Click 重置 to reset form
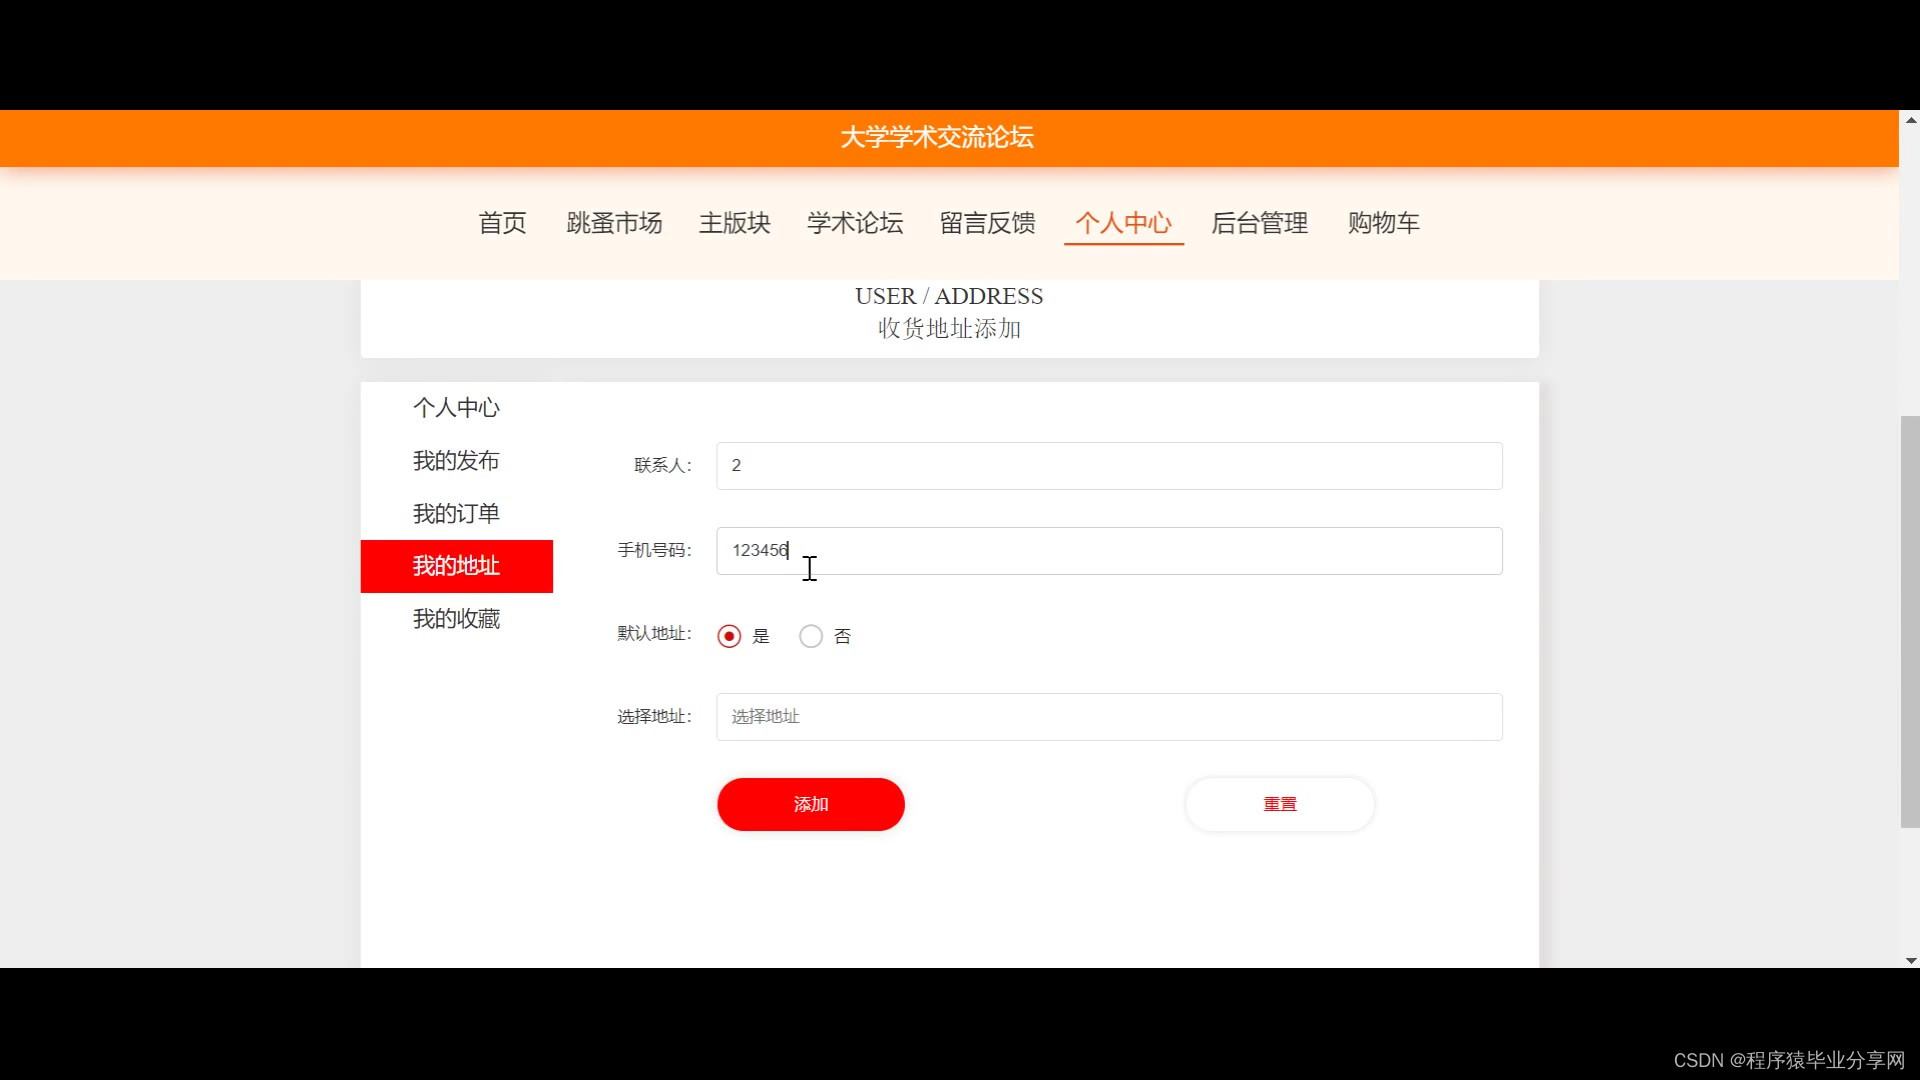 coord(1279,804)
